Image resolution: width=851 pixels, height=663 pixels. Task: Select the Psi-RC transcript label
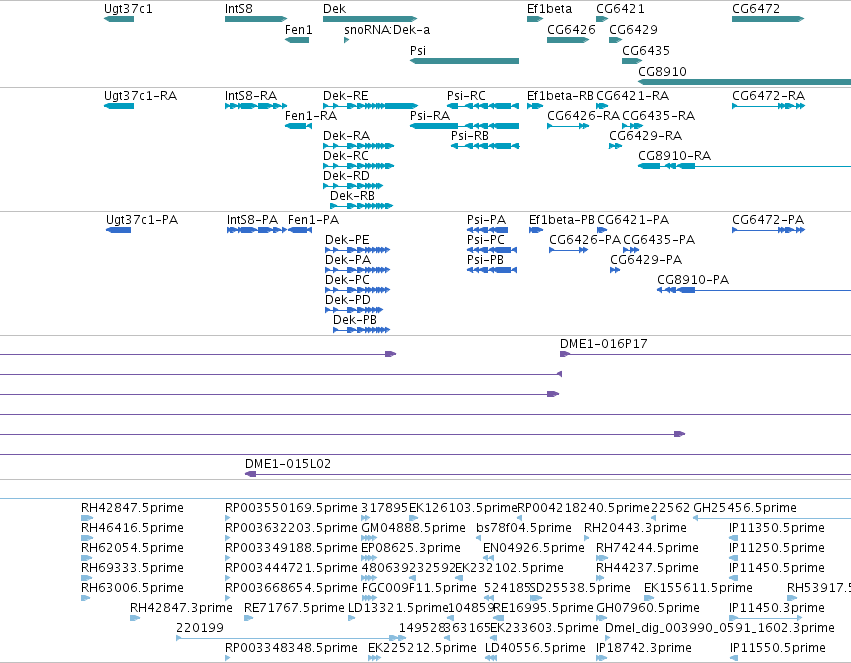coord(466,96)
